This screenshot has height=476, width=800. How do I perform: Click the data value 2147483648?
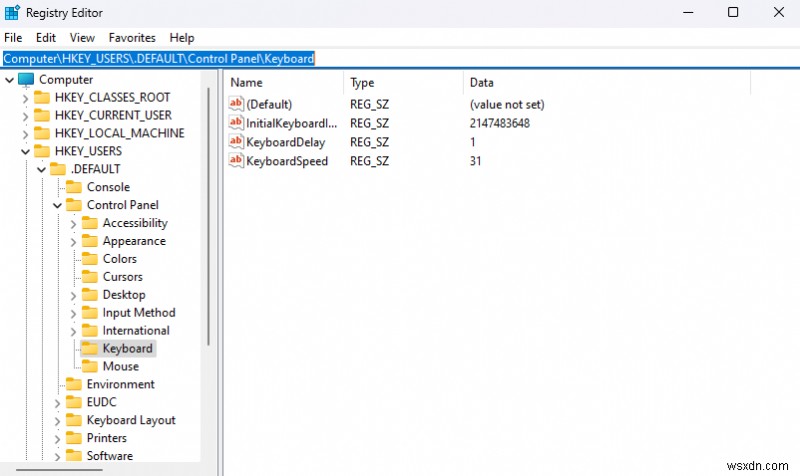click(499, 123)
